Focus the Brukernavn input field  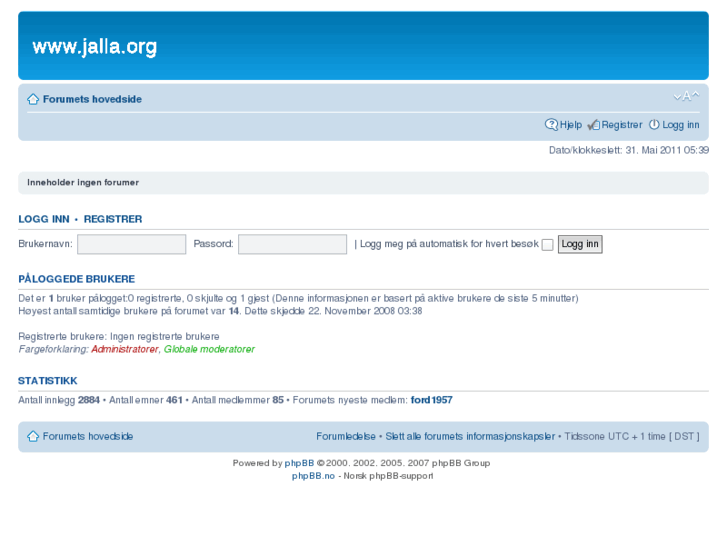point(132,244)
